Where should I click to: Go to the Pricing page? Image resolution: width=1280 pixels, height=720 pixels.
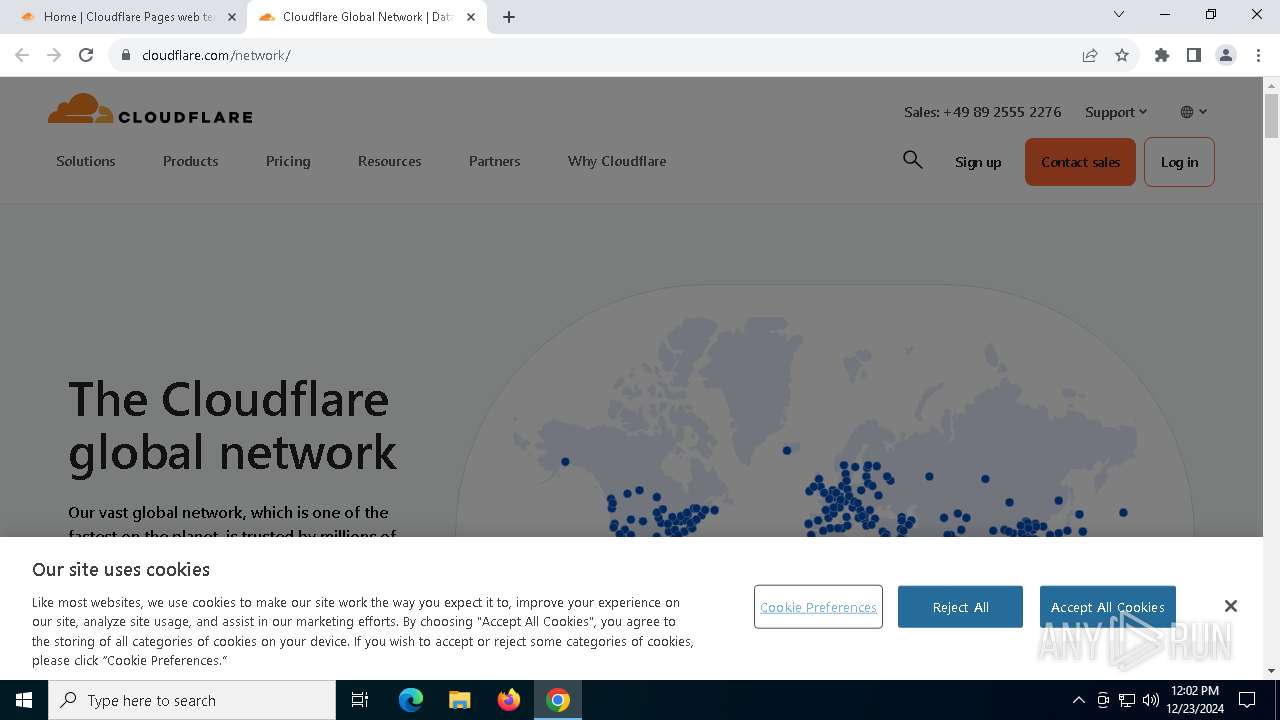click(288, 161)
